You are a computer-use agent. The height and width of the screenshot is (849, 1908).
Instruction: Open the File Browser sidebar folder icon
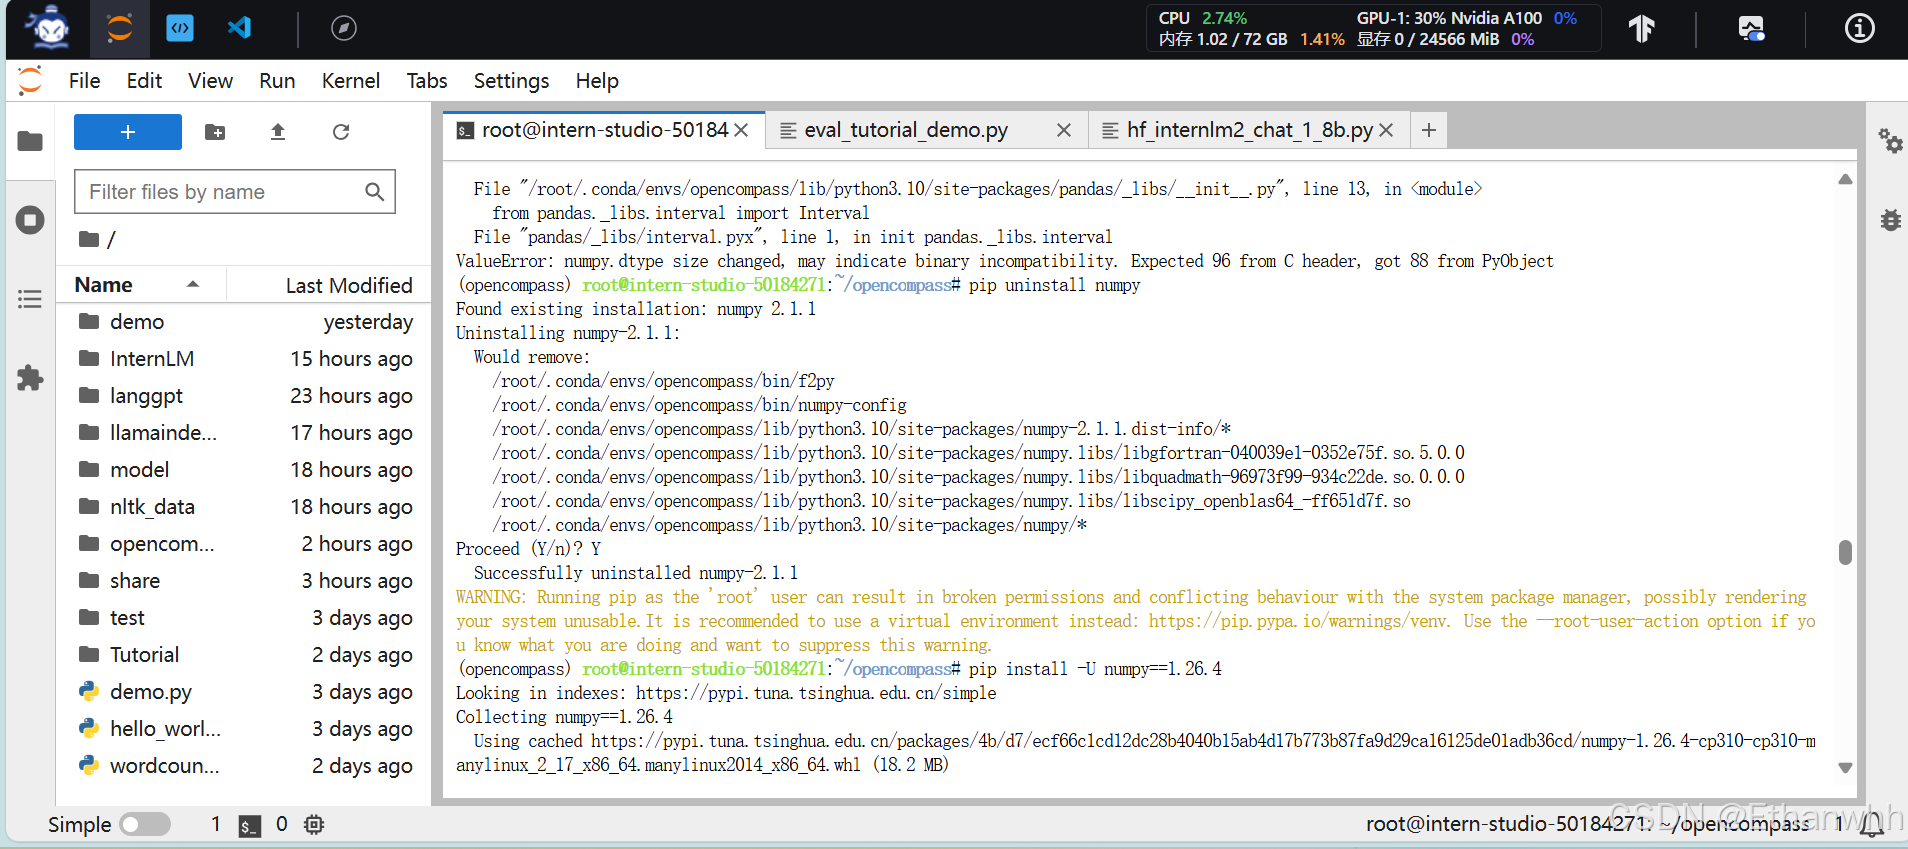[x=30, y=141]
